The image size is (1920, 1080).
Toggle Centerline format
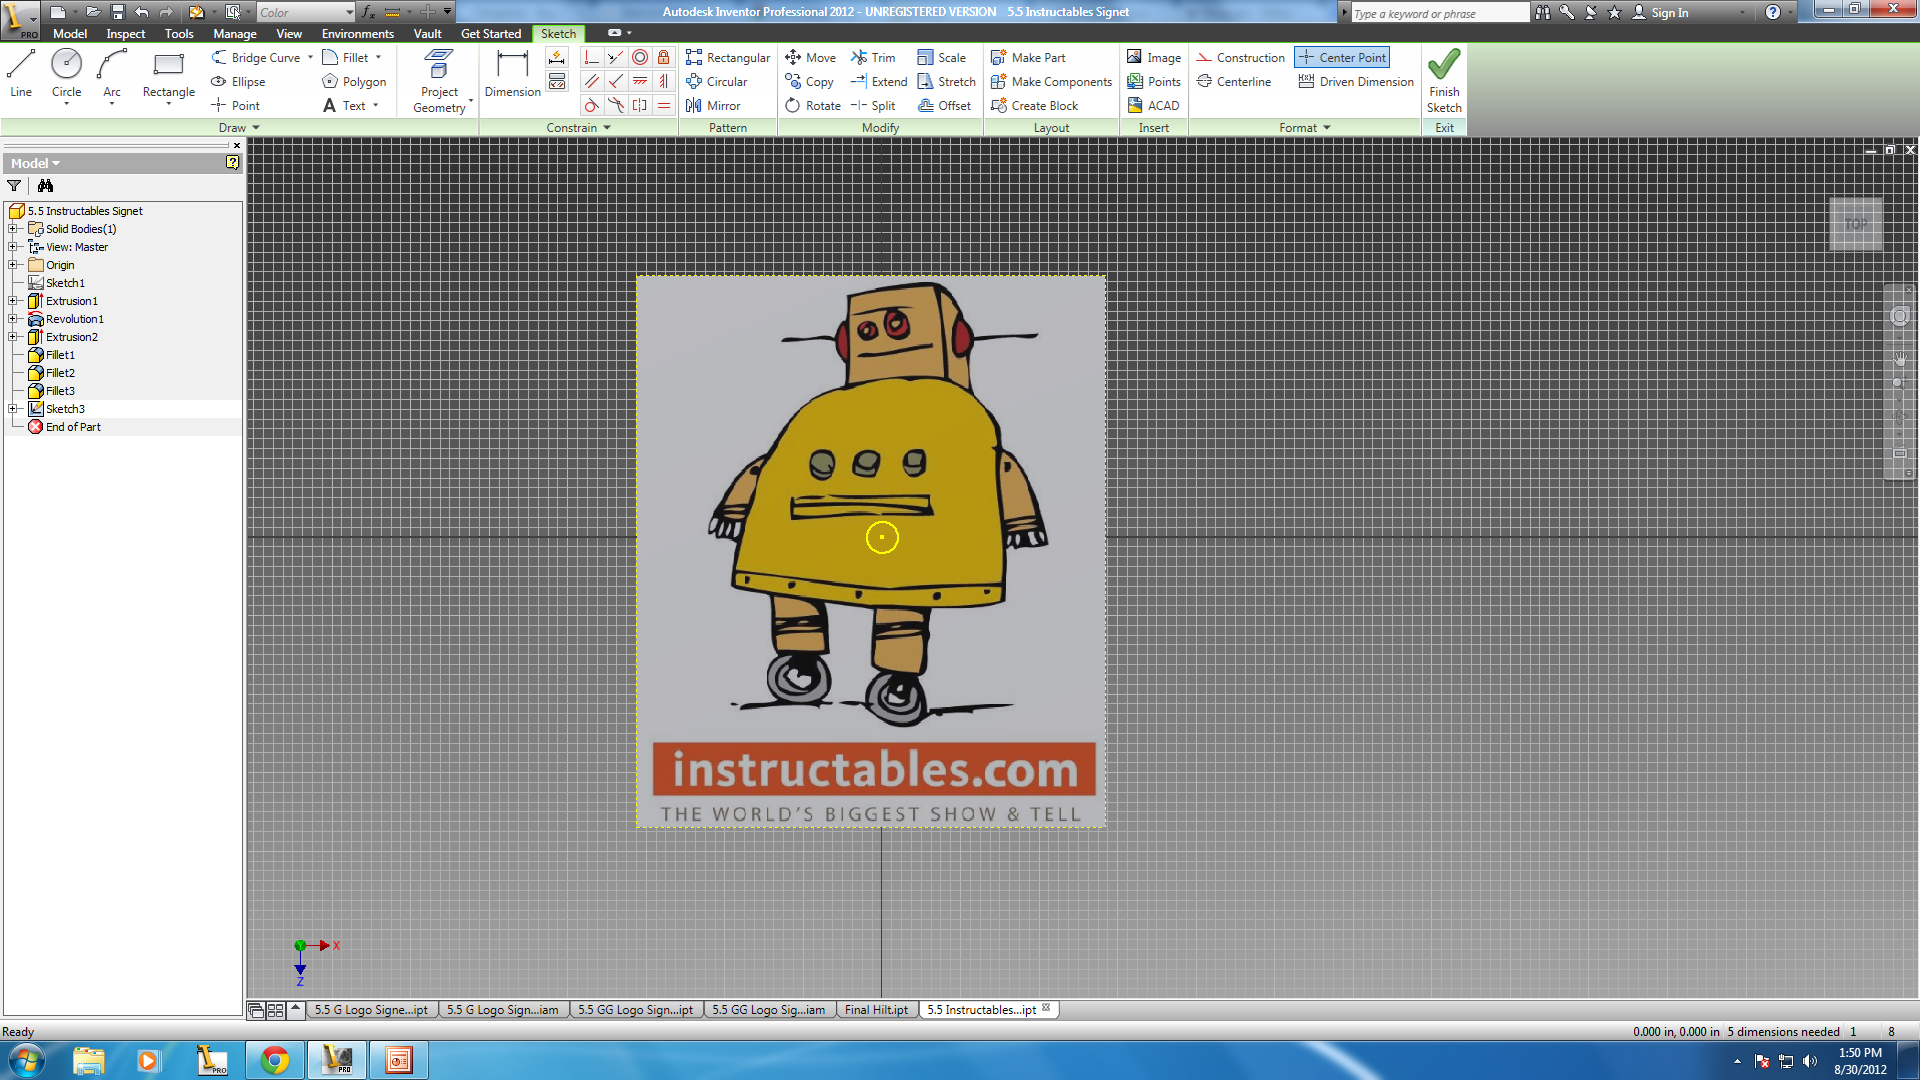pyautogui.click(x=1234, y=82)
